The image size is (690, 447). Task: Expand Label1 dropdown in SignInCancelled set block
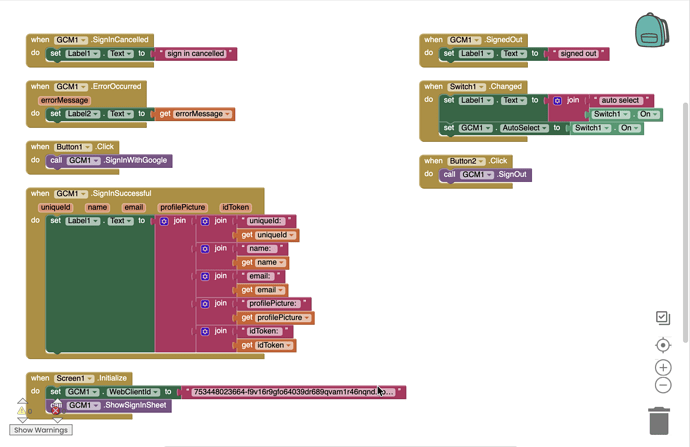click(83, 53)
